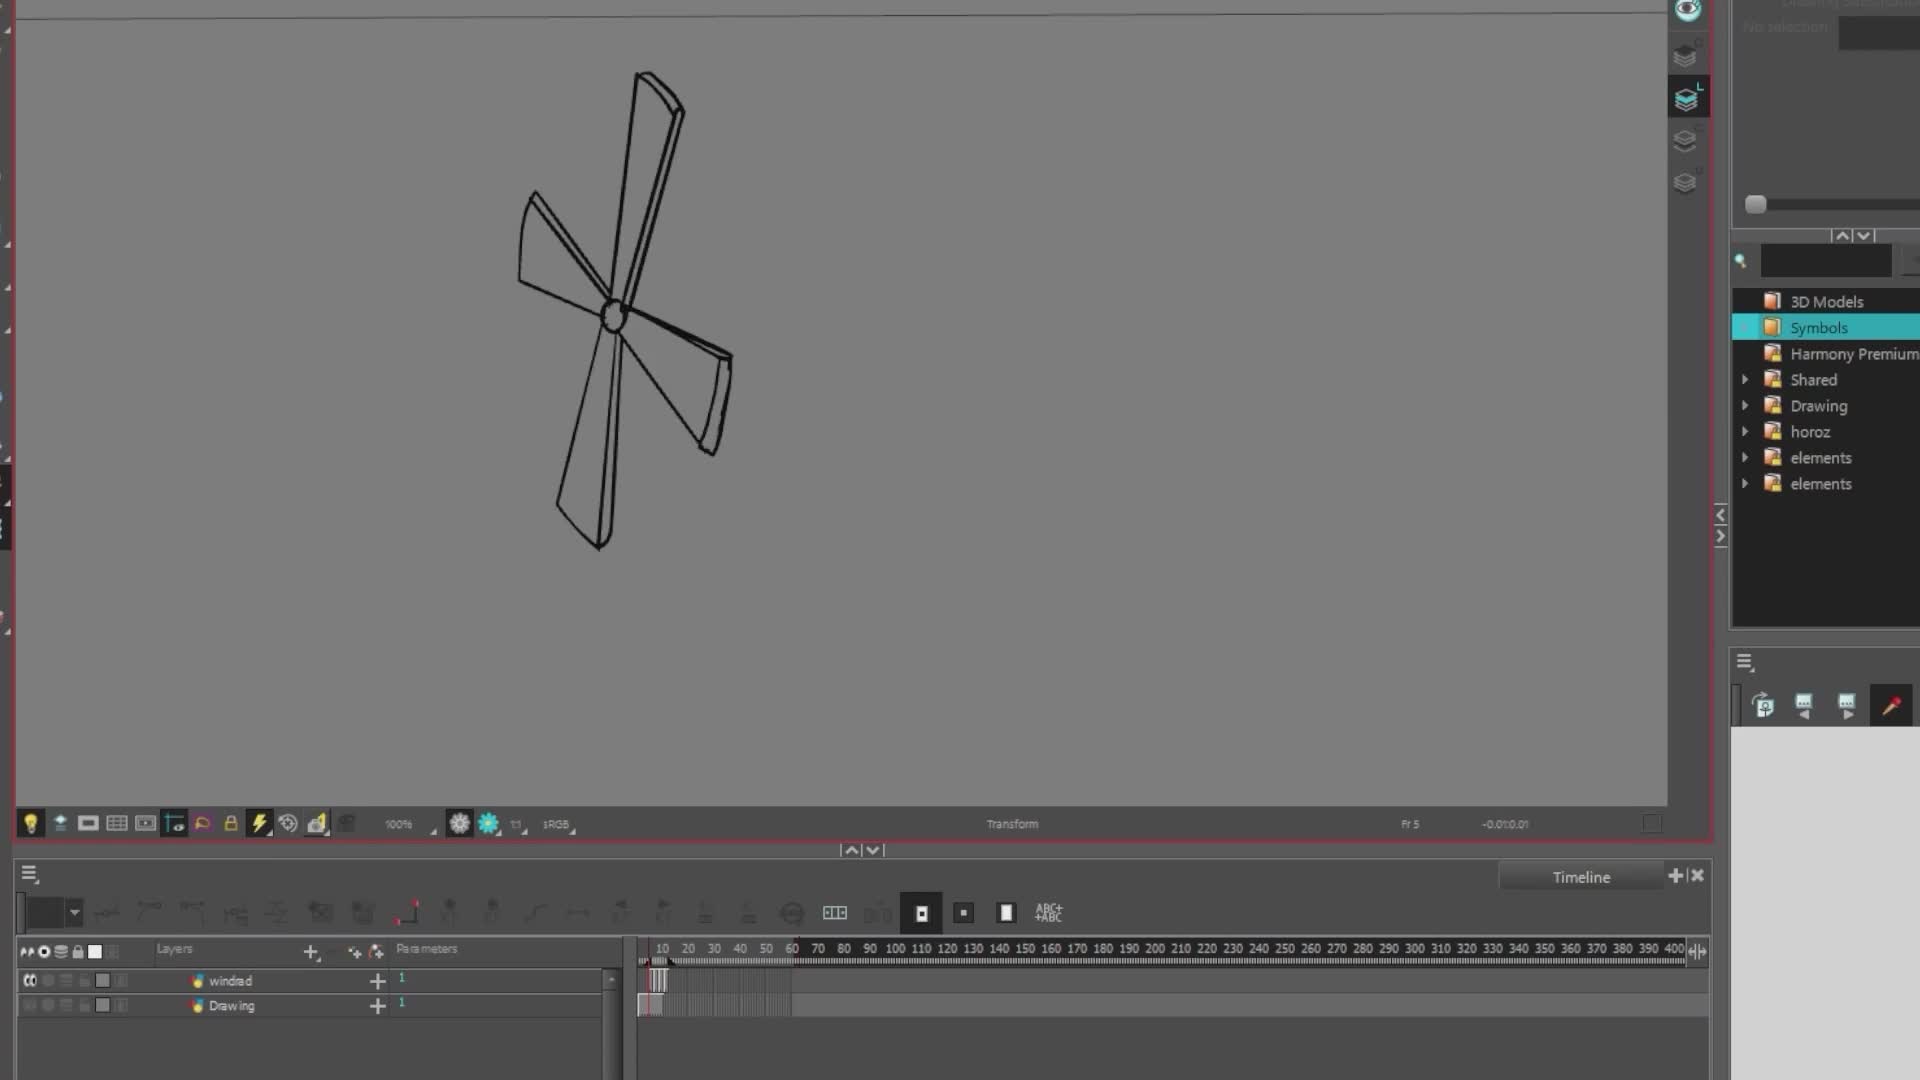Toggle visibility of the windrad layer
Image resolution: width=1920 pixels, height=1080 pixels.
[x=30, y=981]
